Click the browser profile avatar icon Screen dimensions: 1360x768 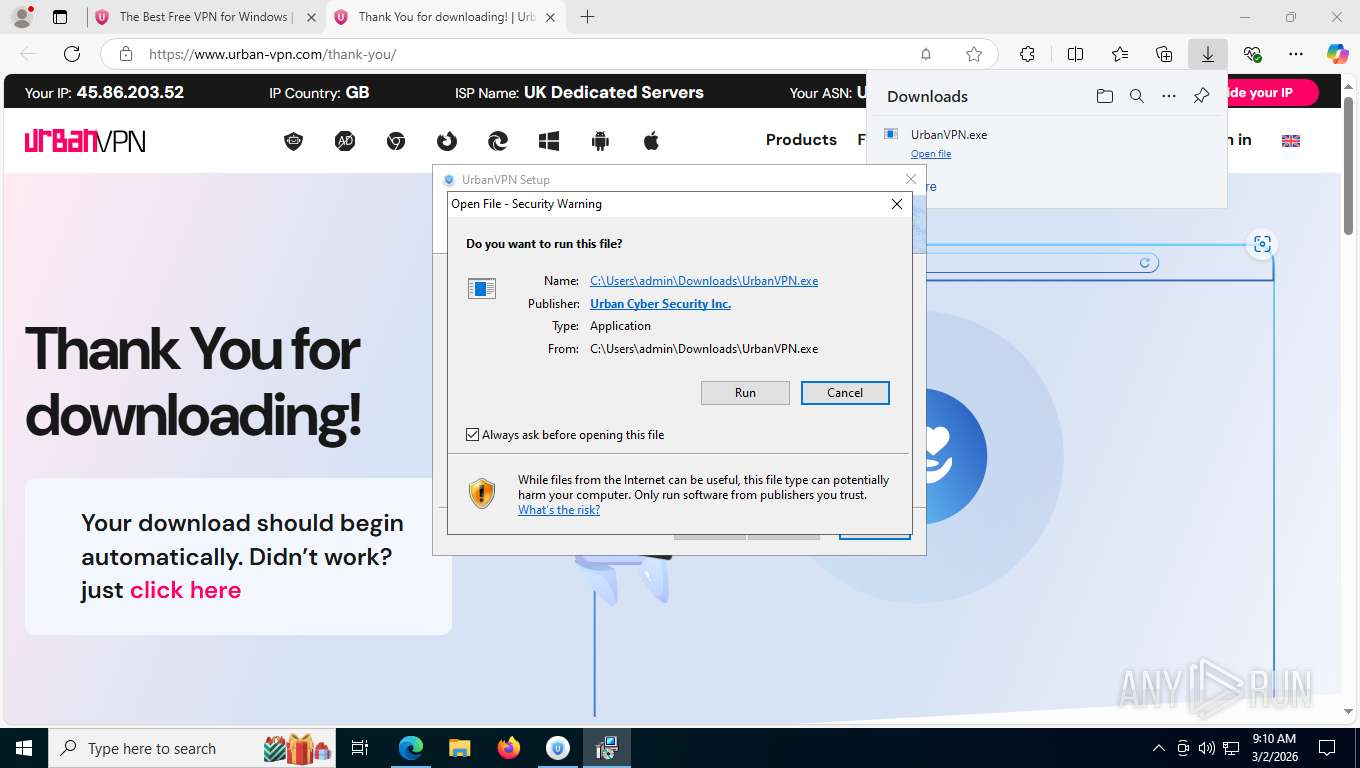[21, 17]
